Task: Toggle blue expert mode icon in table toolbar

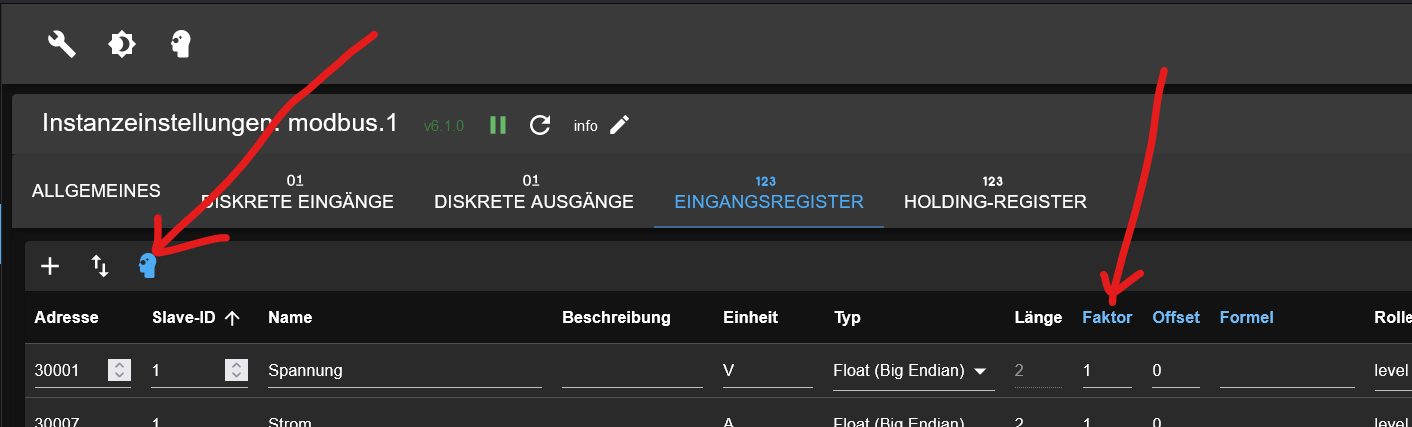Action: [x=148, y=265]
